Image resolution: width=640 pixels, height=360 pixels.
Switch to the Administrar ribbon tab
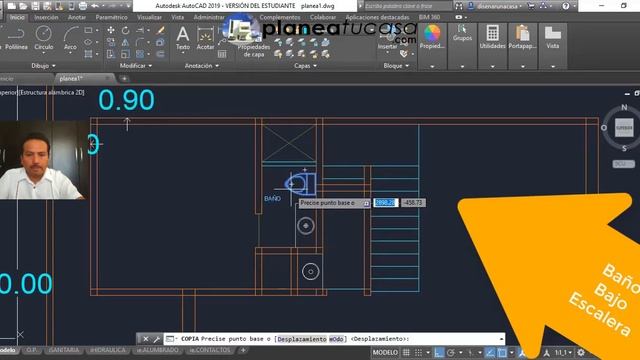coord(209,18)
